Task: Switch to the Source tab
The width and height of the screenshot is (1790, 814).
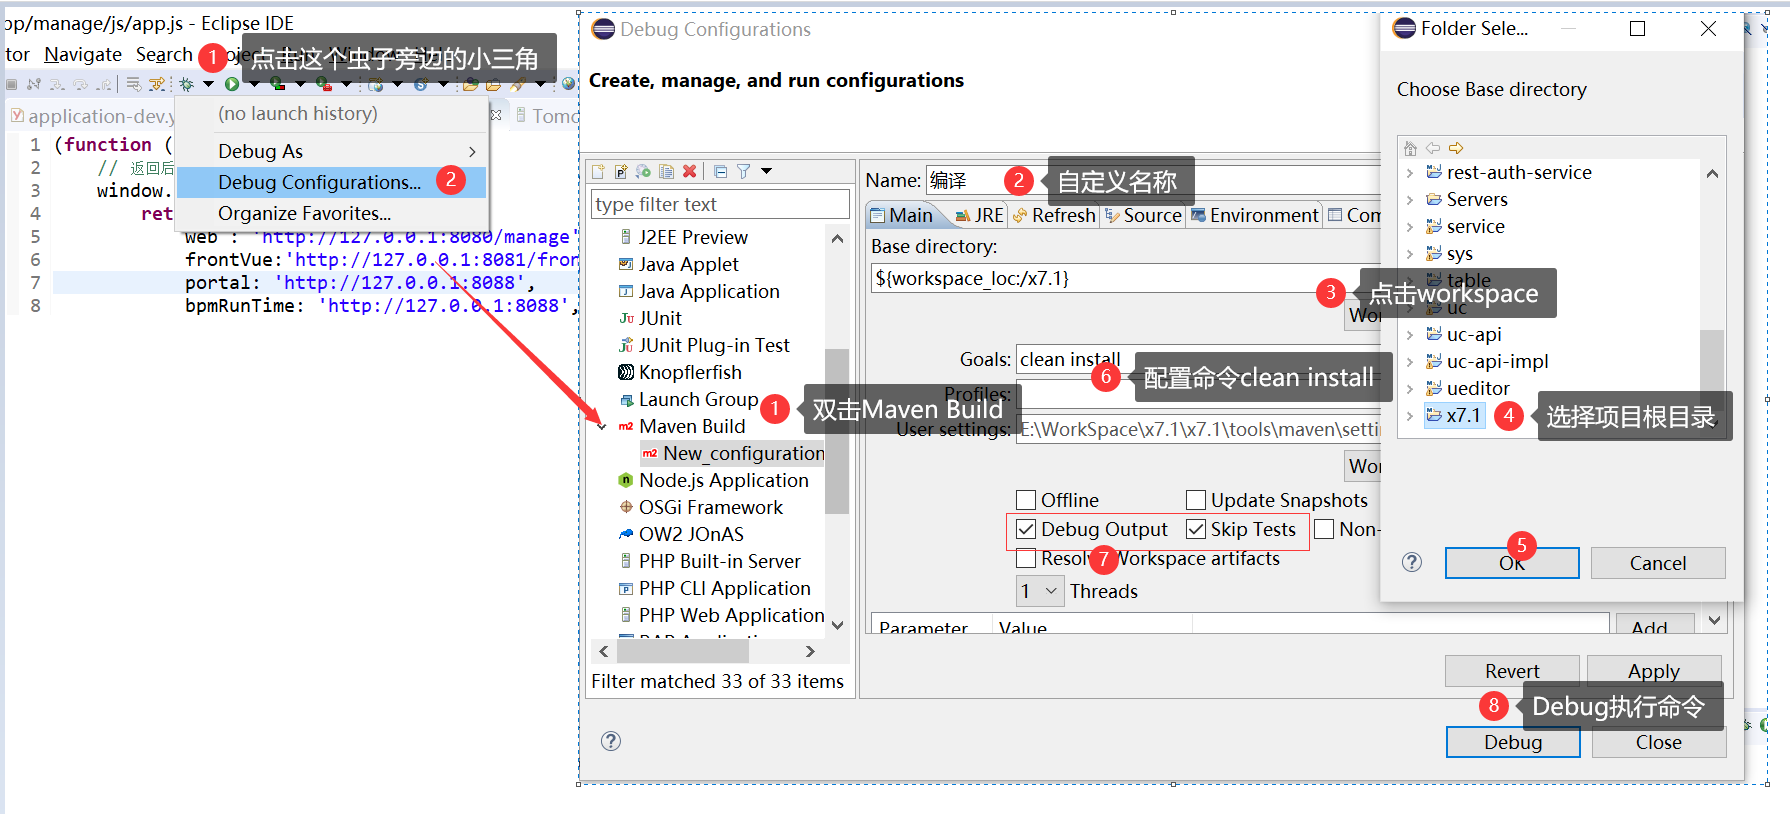Action: [x=1143, y=215]
